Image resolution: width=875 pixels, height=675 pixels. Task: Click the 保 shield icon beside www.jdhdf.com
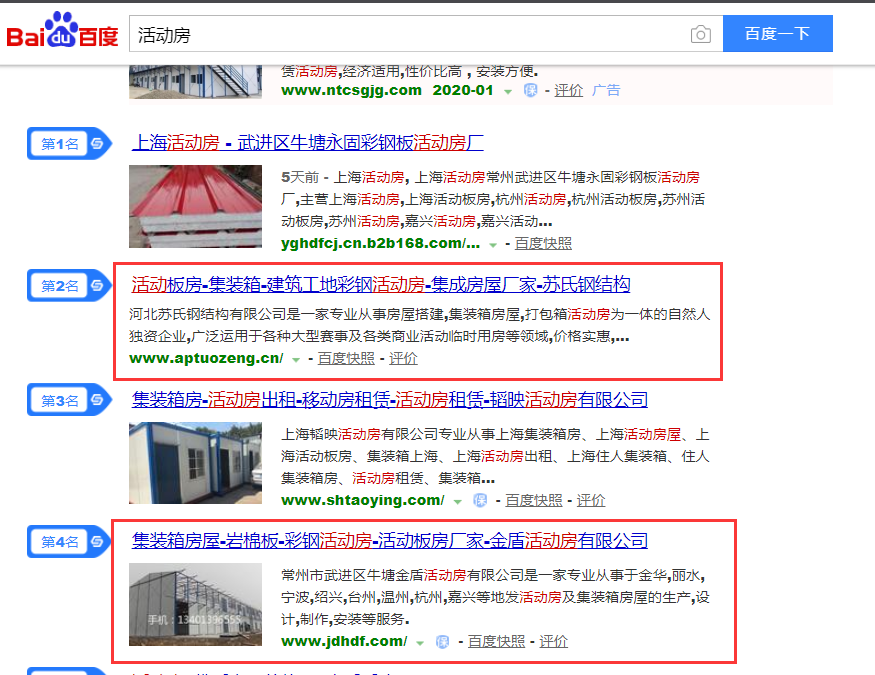point(443,642)
